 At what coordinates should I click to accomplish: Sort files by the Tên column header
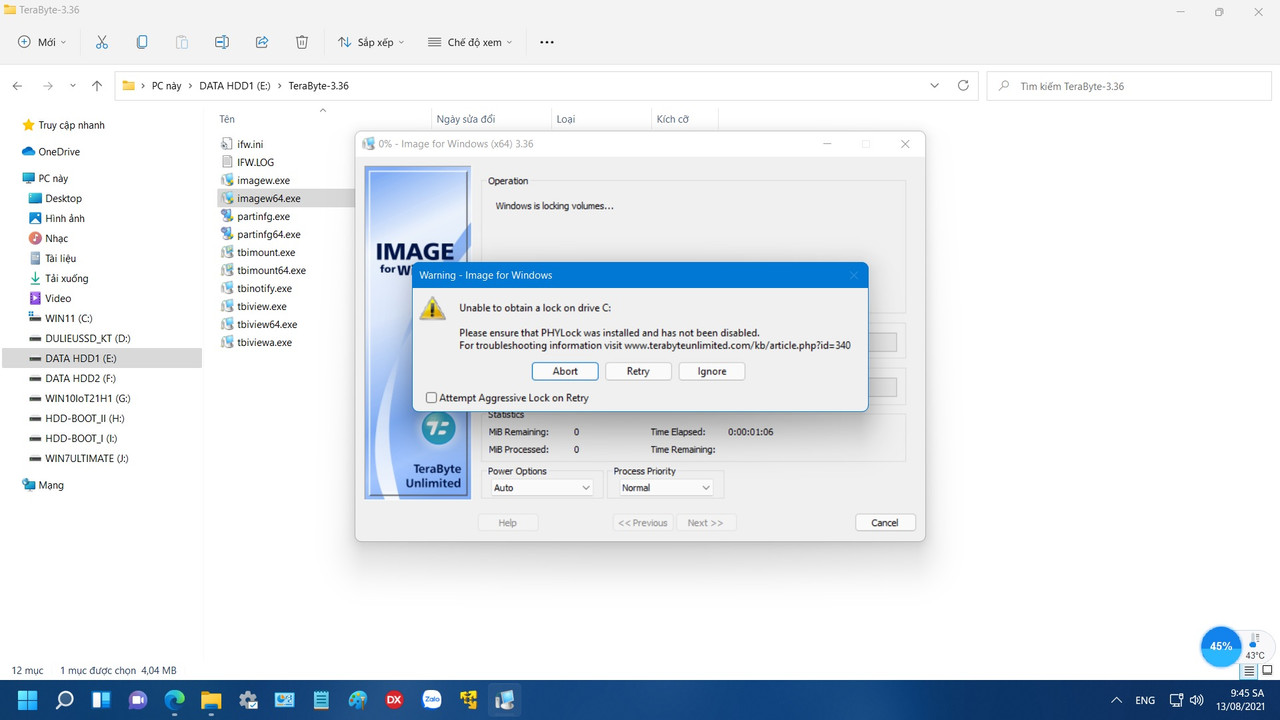[x=227, y=119]
